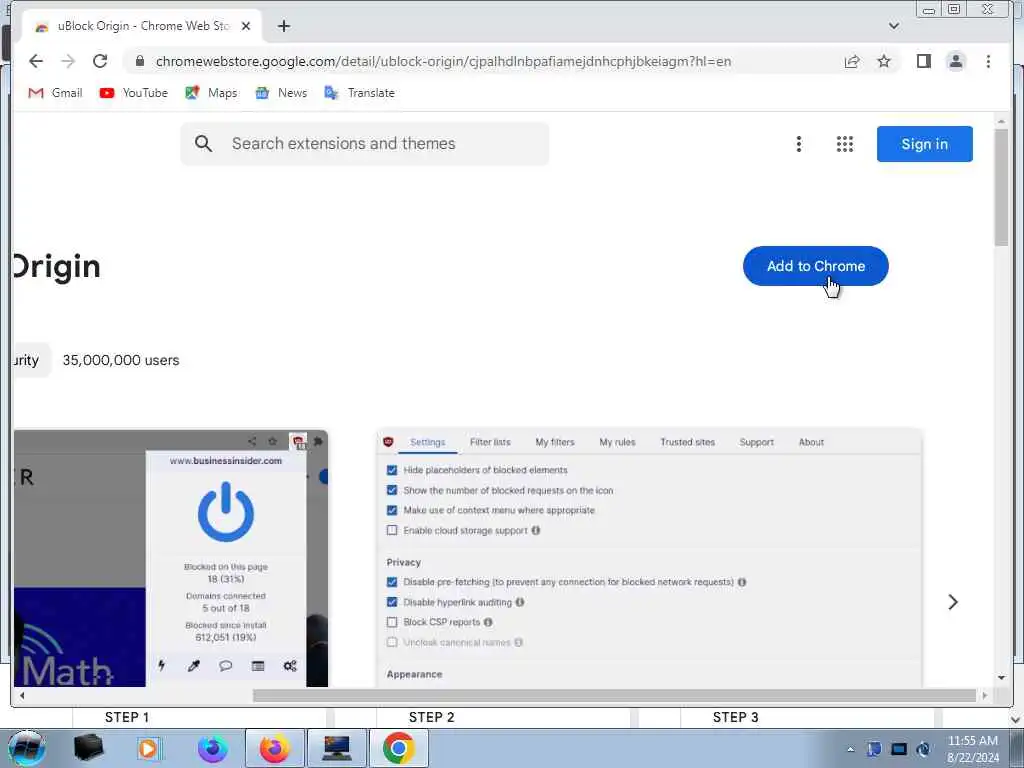This screenshot has height=768, width=1024.
Task: Select Trusted sites tab in screenshot
Action: 687,442
